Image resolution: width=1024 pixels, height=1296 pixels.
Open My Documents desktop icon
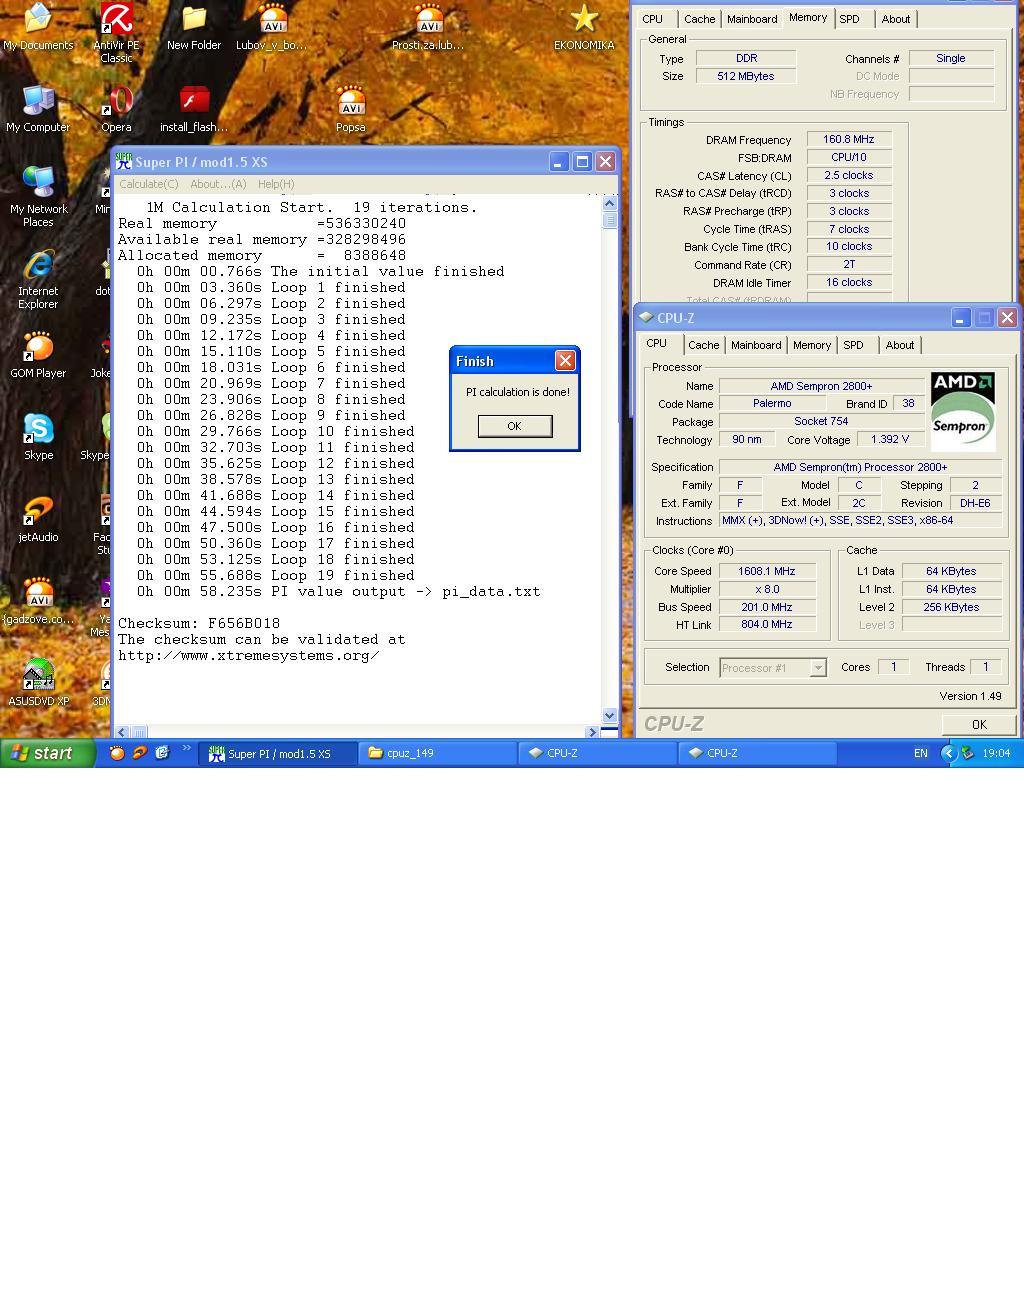(x=38, y=27)
